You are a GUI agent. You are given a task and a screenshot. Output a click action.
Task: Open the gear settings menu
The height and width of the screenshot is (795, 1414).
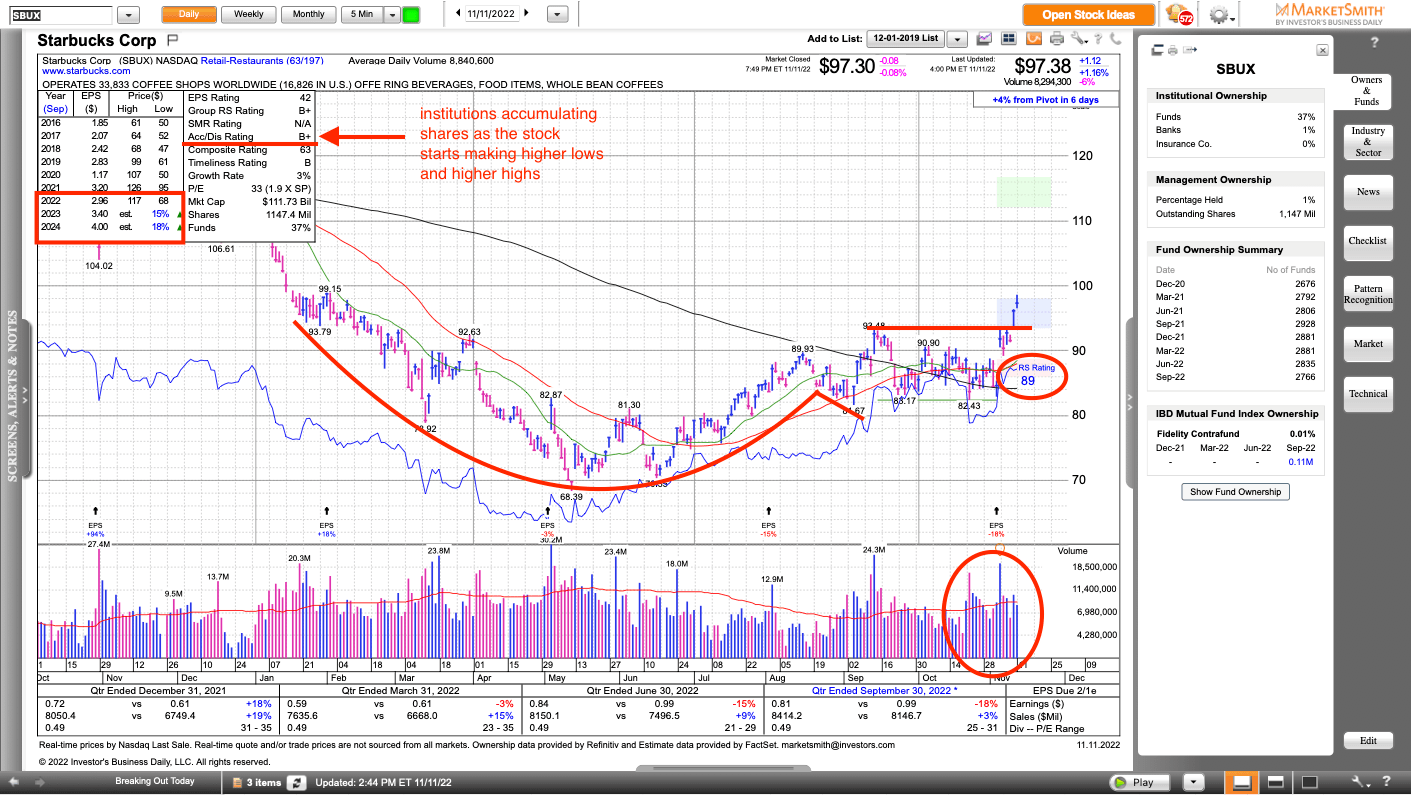point(1219,14)
